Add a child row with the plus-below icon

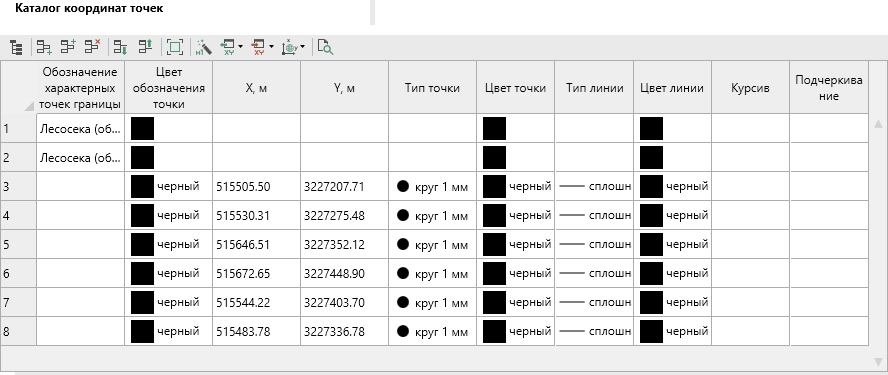pos(44,47)
